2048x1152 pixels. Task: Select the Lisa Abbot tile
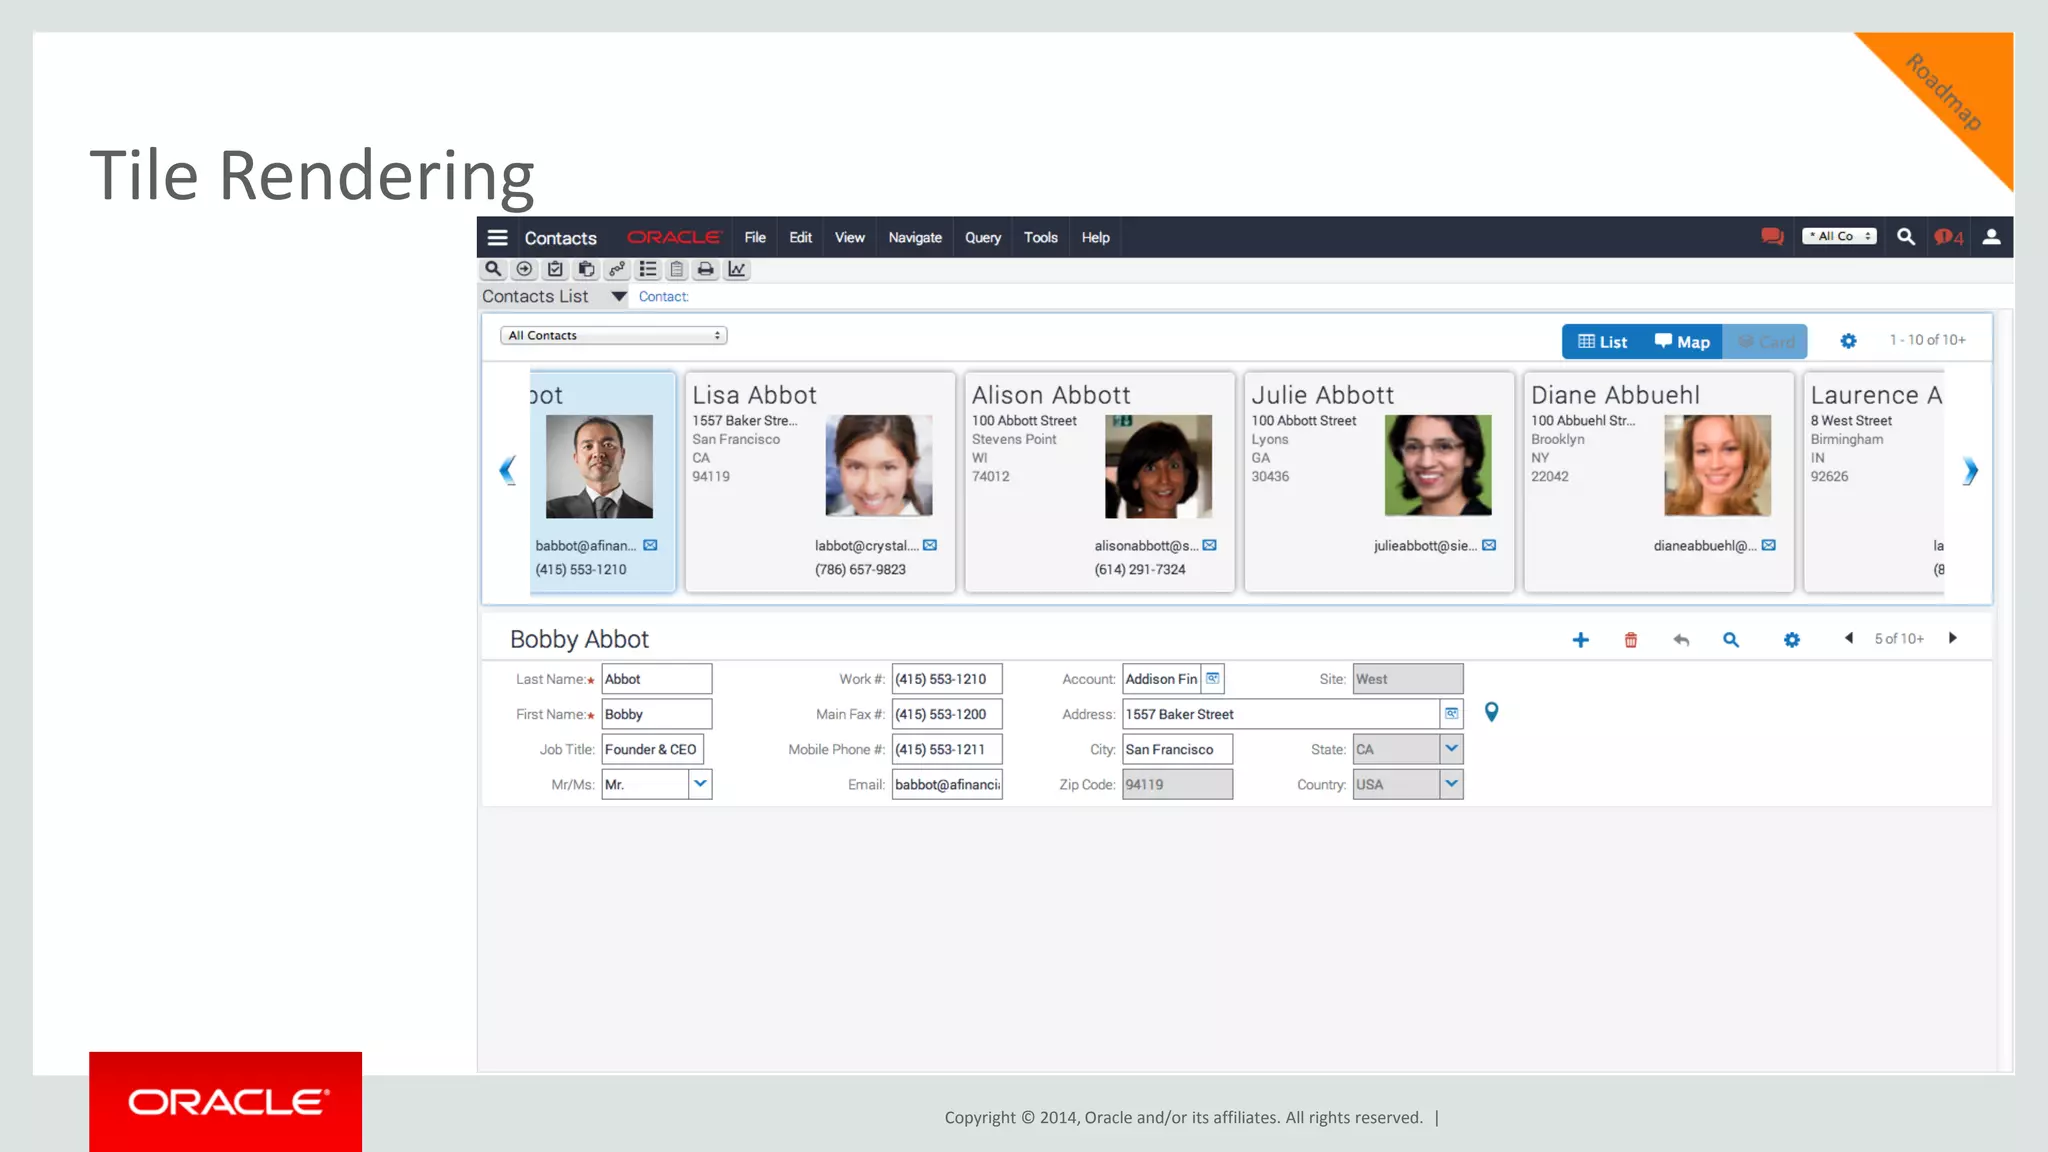click(820, 482)
